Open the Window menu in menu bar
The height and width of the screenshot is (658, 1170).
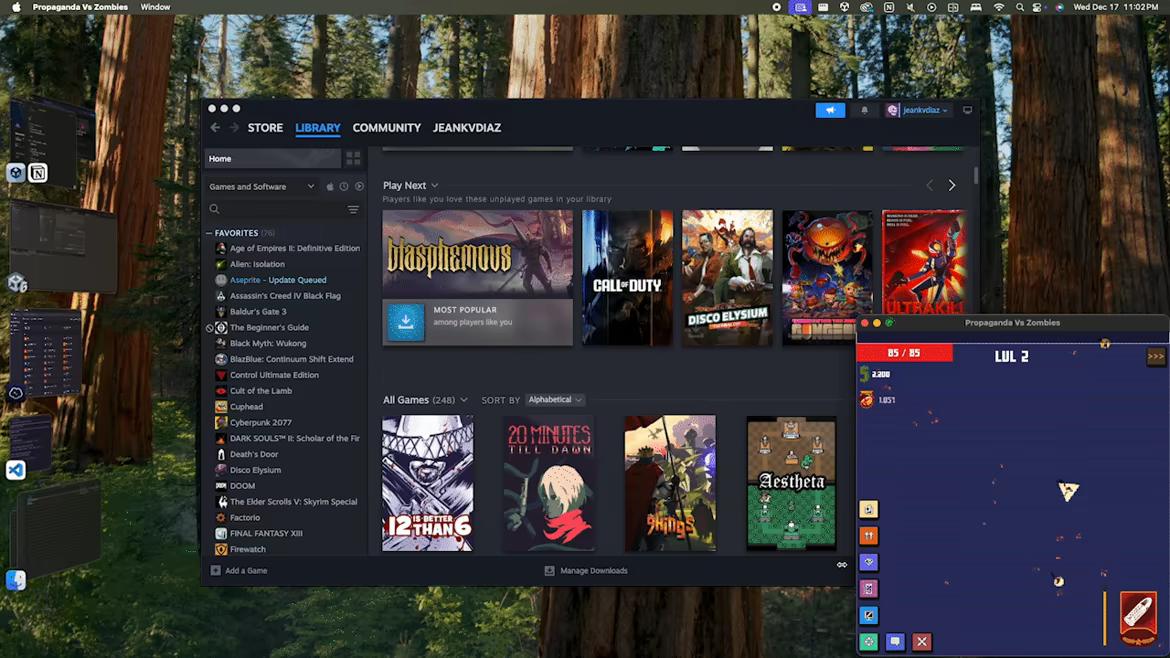point(155,7)
